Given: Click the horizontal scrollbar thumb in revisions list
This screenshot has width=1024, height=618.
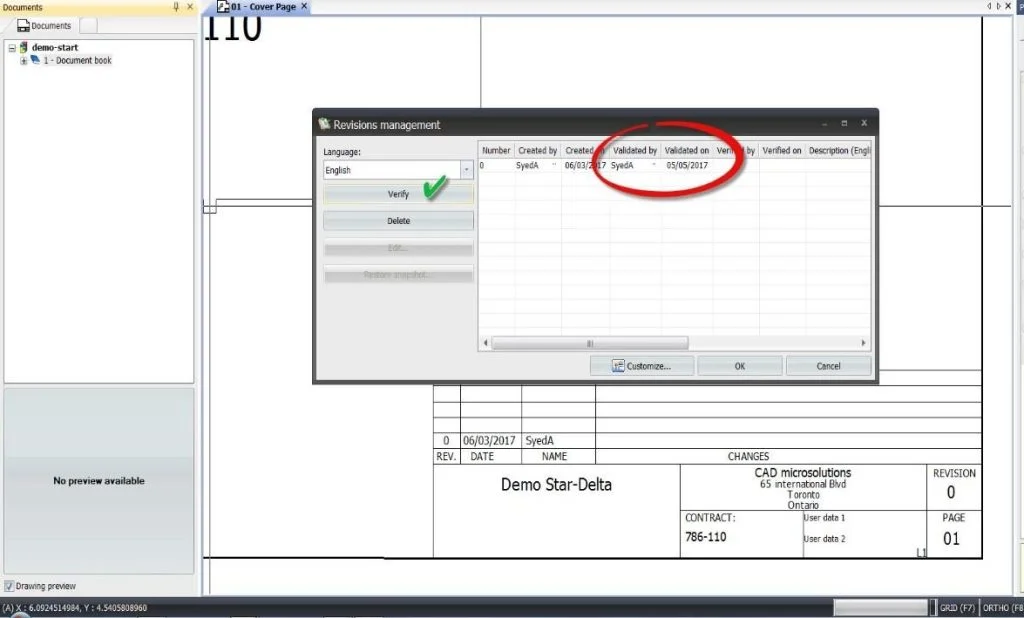Looking at the screenshot, I should [589, 343].
